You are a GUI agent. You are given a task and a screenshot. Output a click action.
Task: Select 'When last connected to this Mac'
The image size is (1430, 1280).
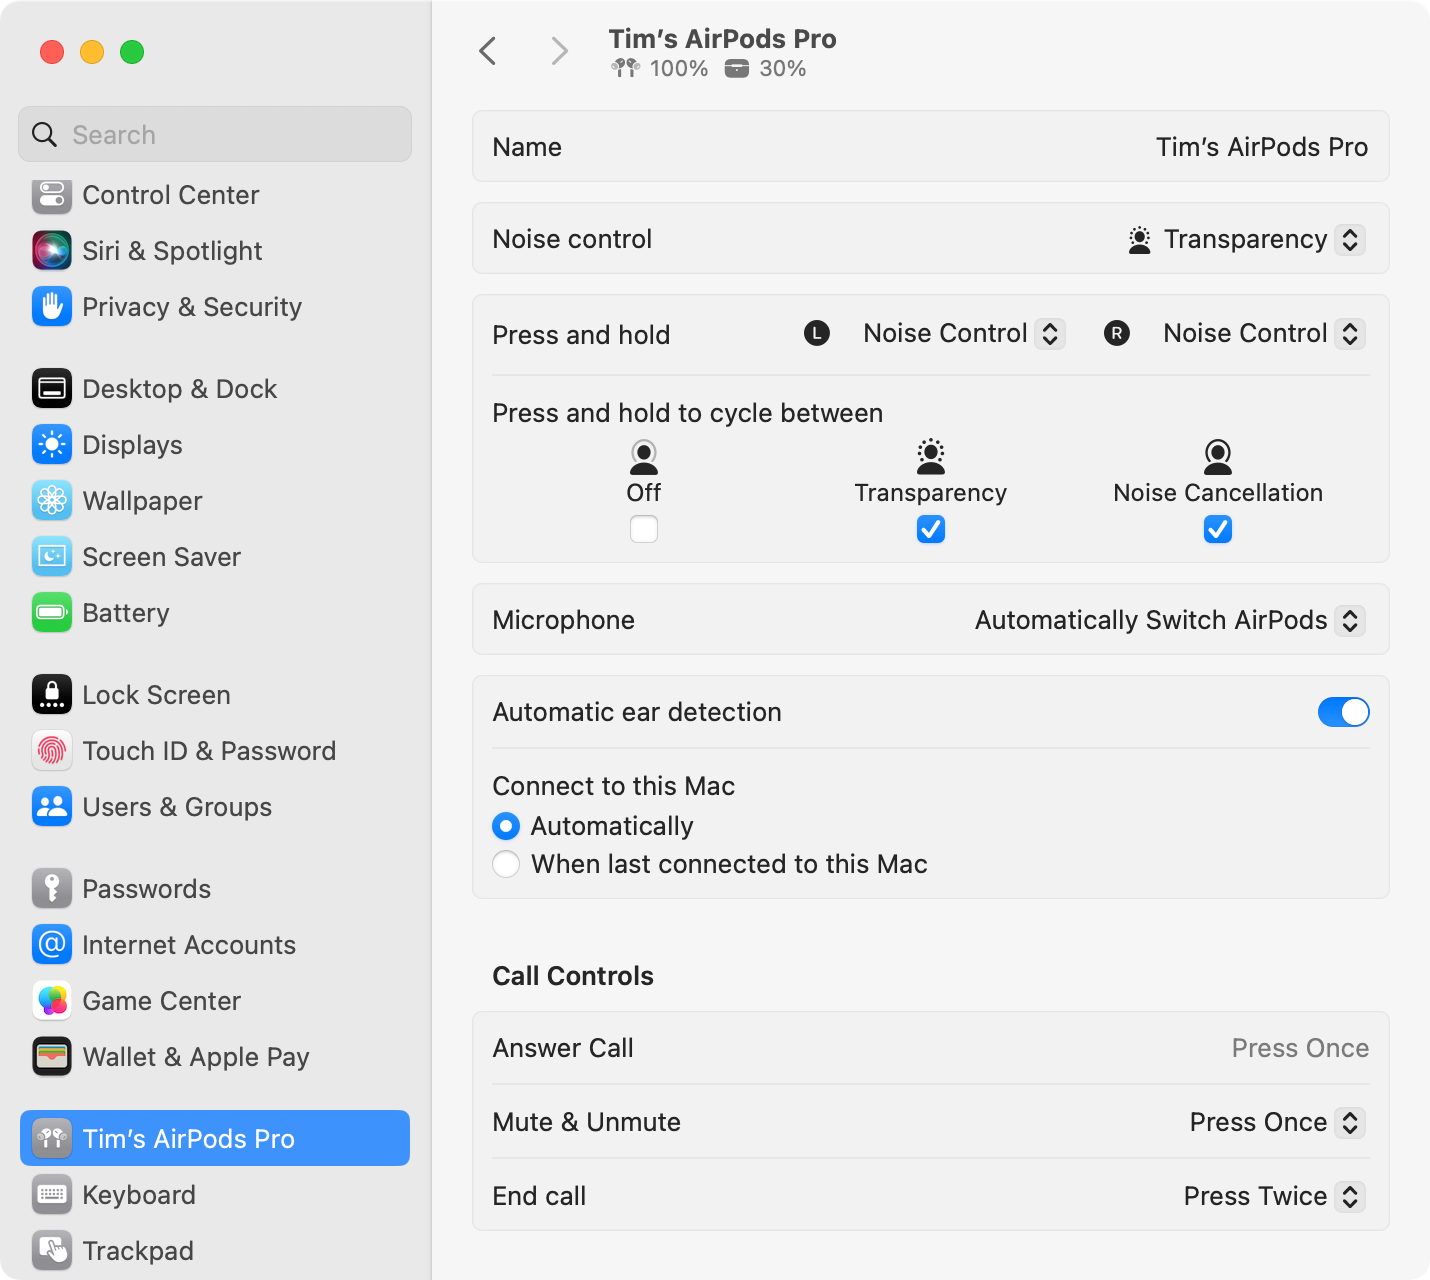506,863
